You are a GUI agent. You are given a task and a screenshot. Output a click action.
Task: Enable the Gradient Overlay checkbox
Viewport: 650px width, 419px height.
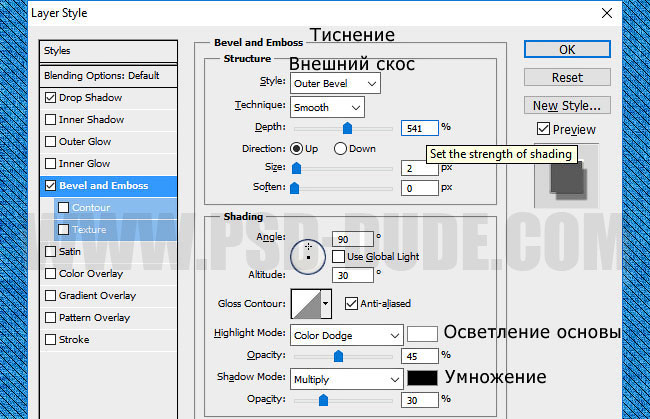[50, 295]
